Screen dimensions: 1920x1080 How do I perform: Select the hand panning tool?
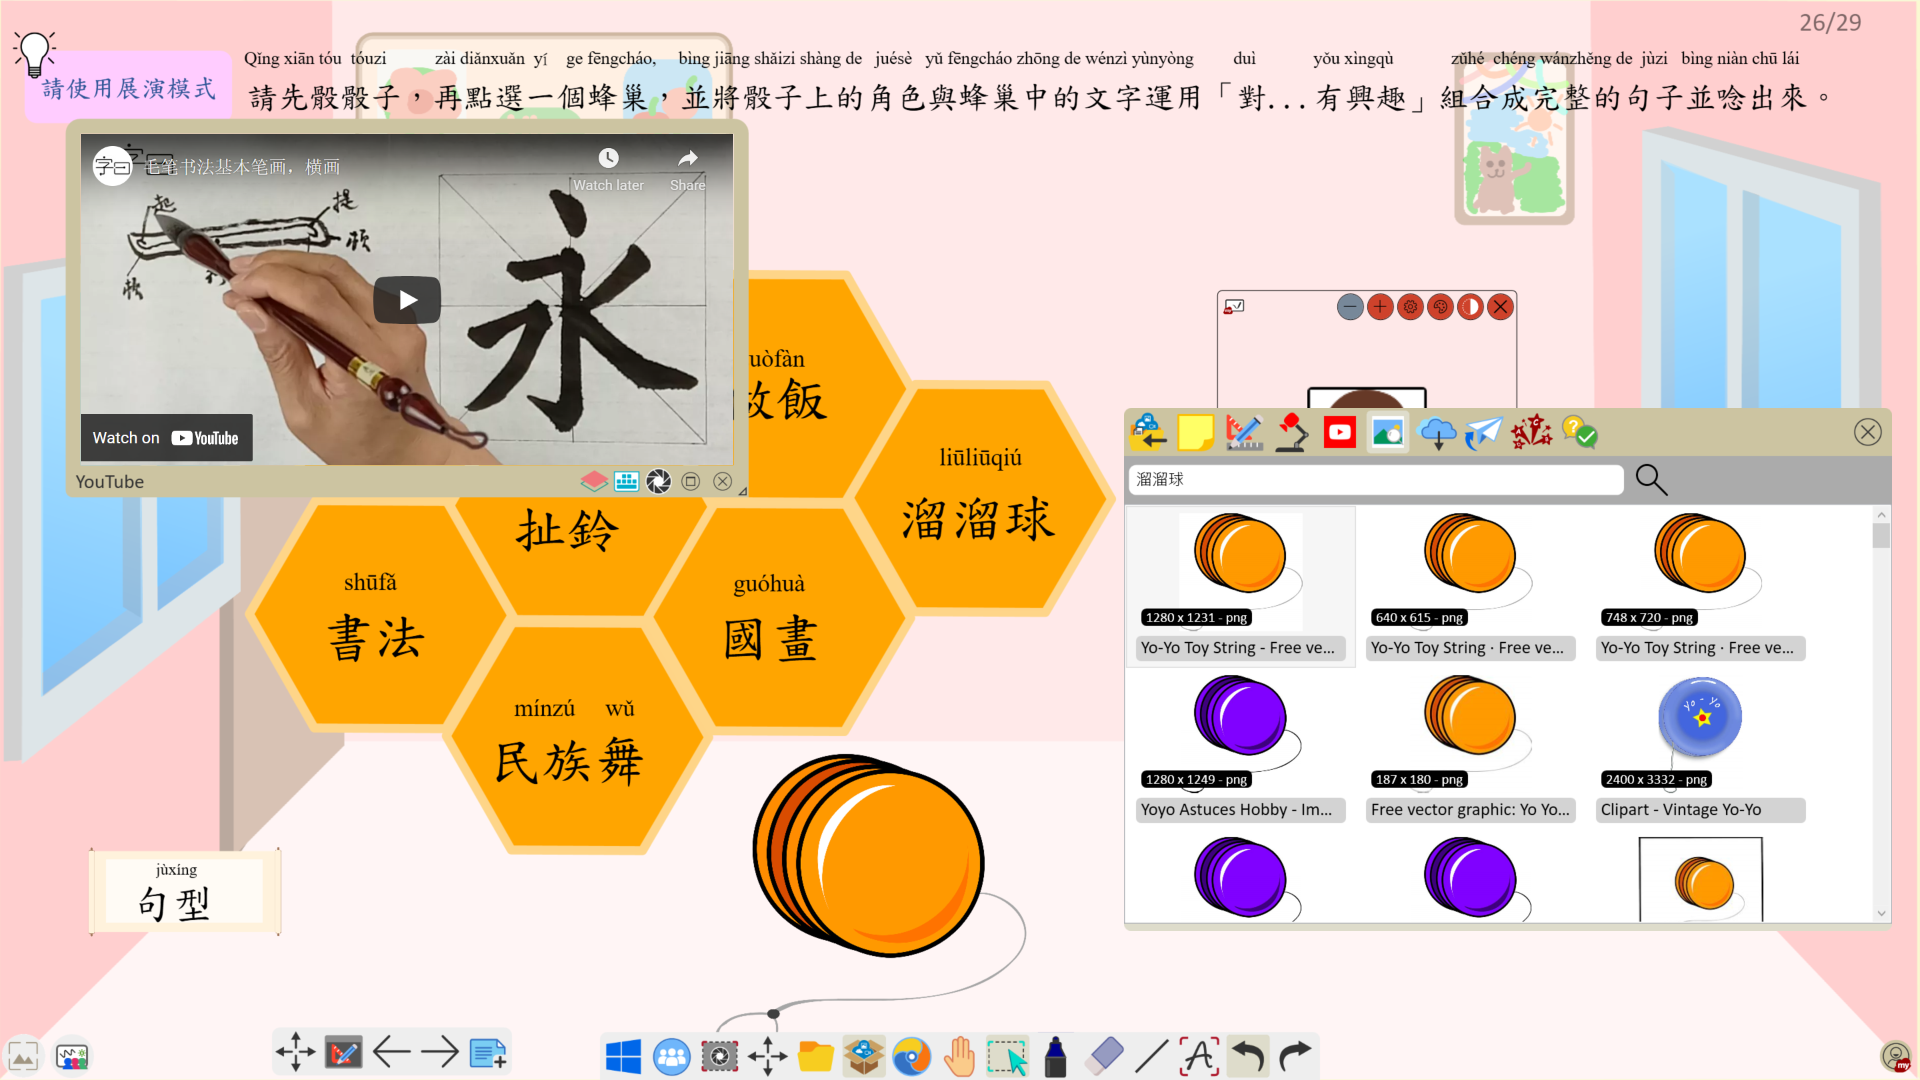click(958, 1055)
